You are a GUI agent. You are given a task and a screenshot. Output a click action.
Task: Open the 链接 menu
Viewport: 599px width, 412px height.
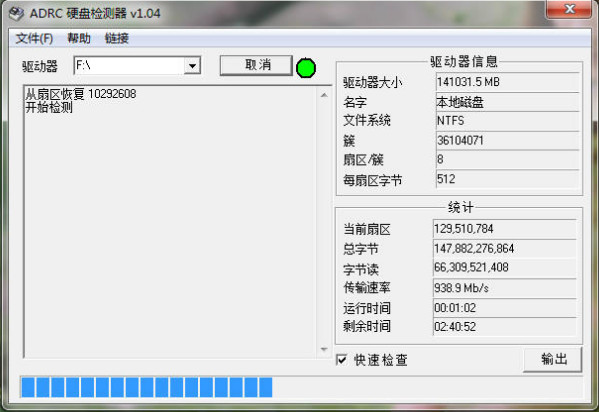[117, 38]
